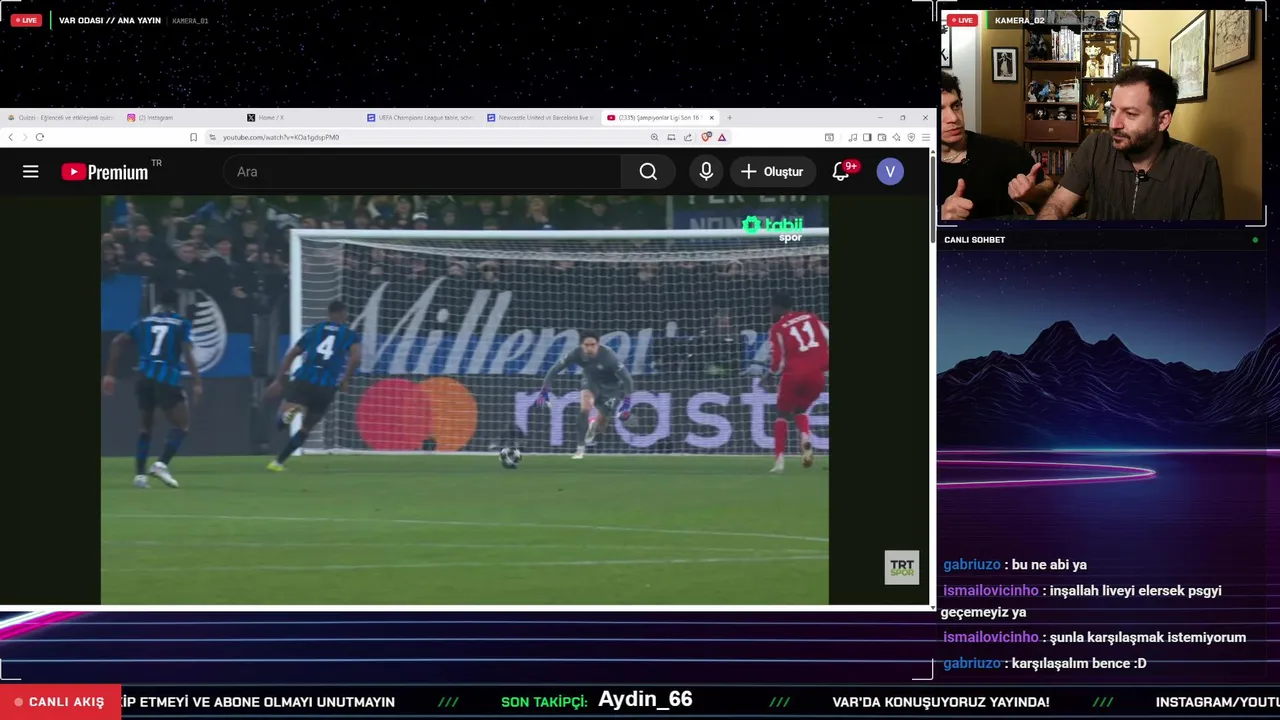Open Brave Wallet icon in toolbar
Screen dimensions: 1280x720
881,137
